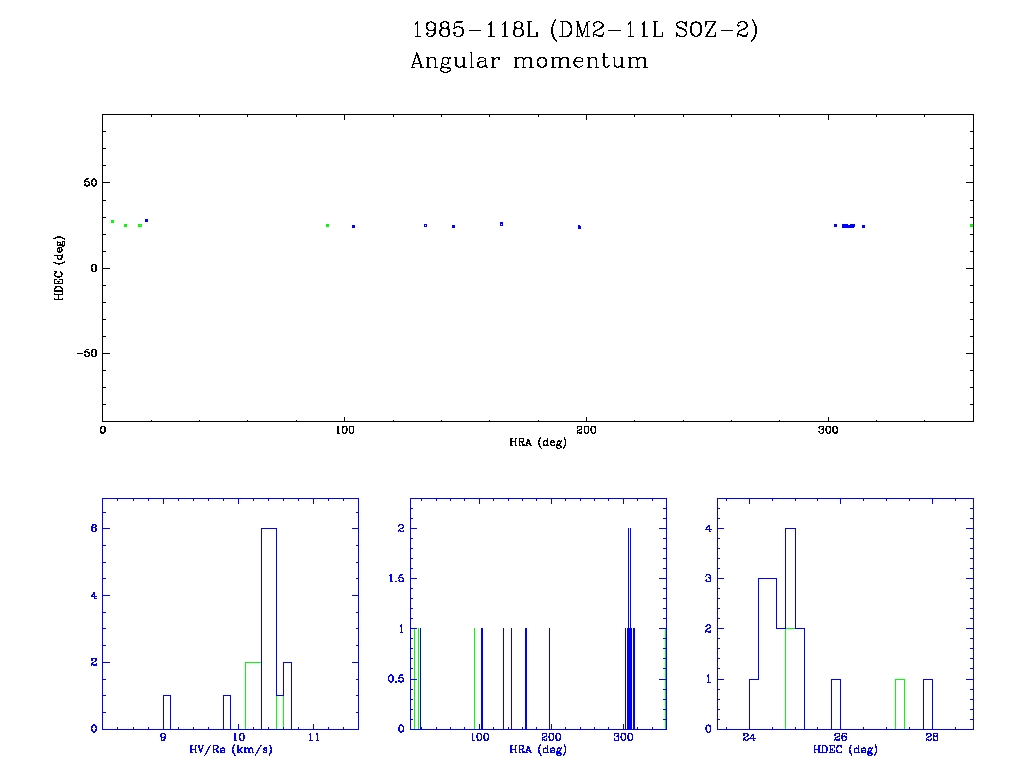The width and height of the screenshot is (1024, 768).
Task: Select the blue scatter point near HRA 197
Action: 579,227
